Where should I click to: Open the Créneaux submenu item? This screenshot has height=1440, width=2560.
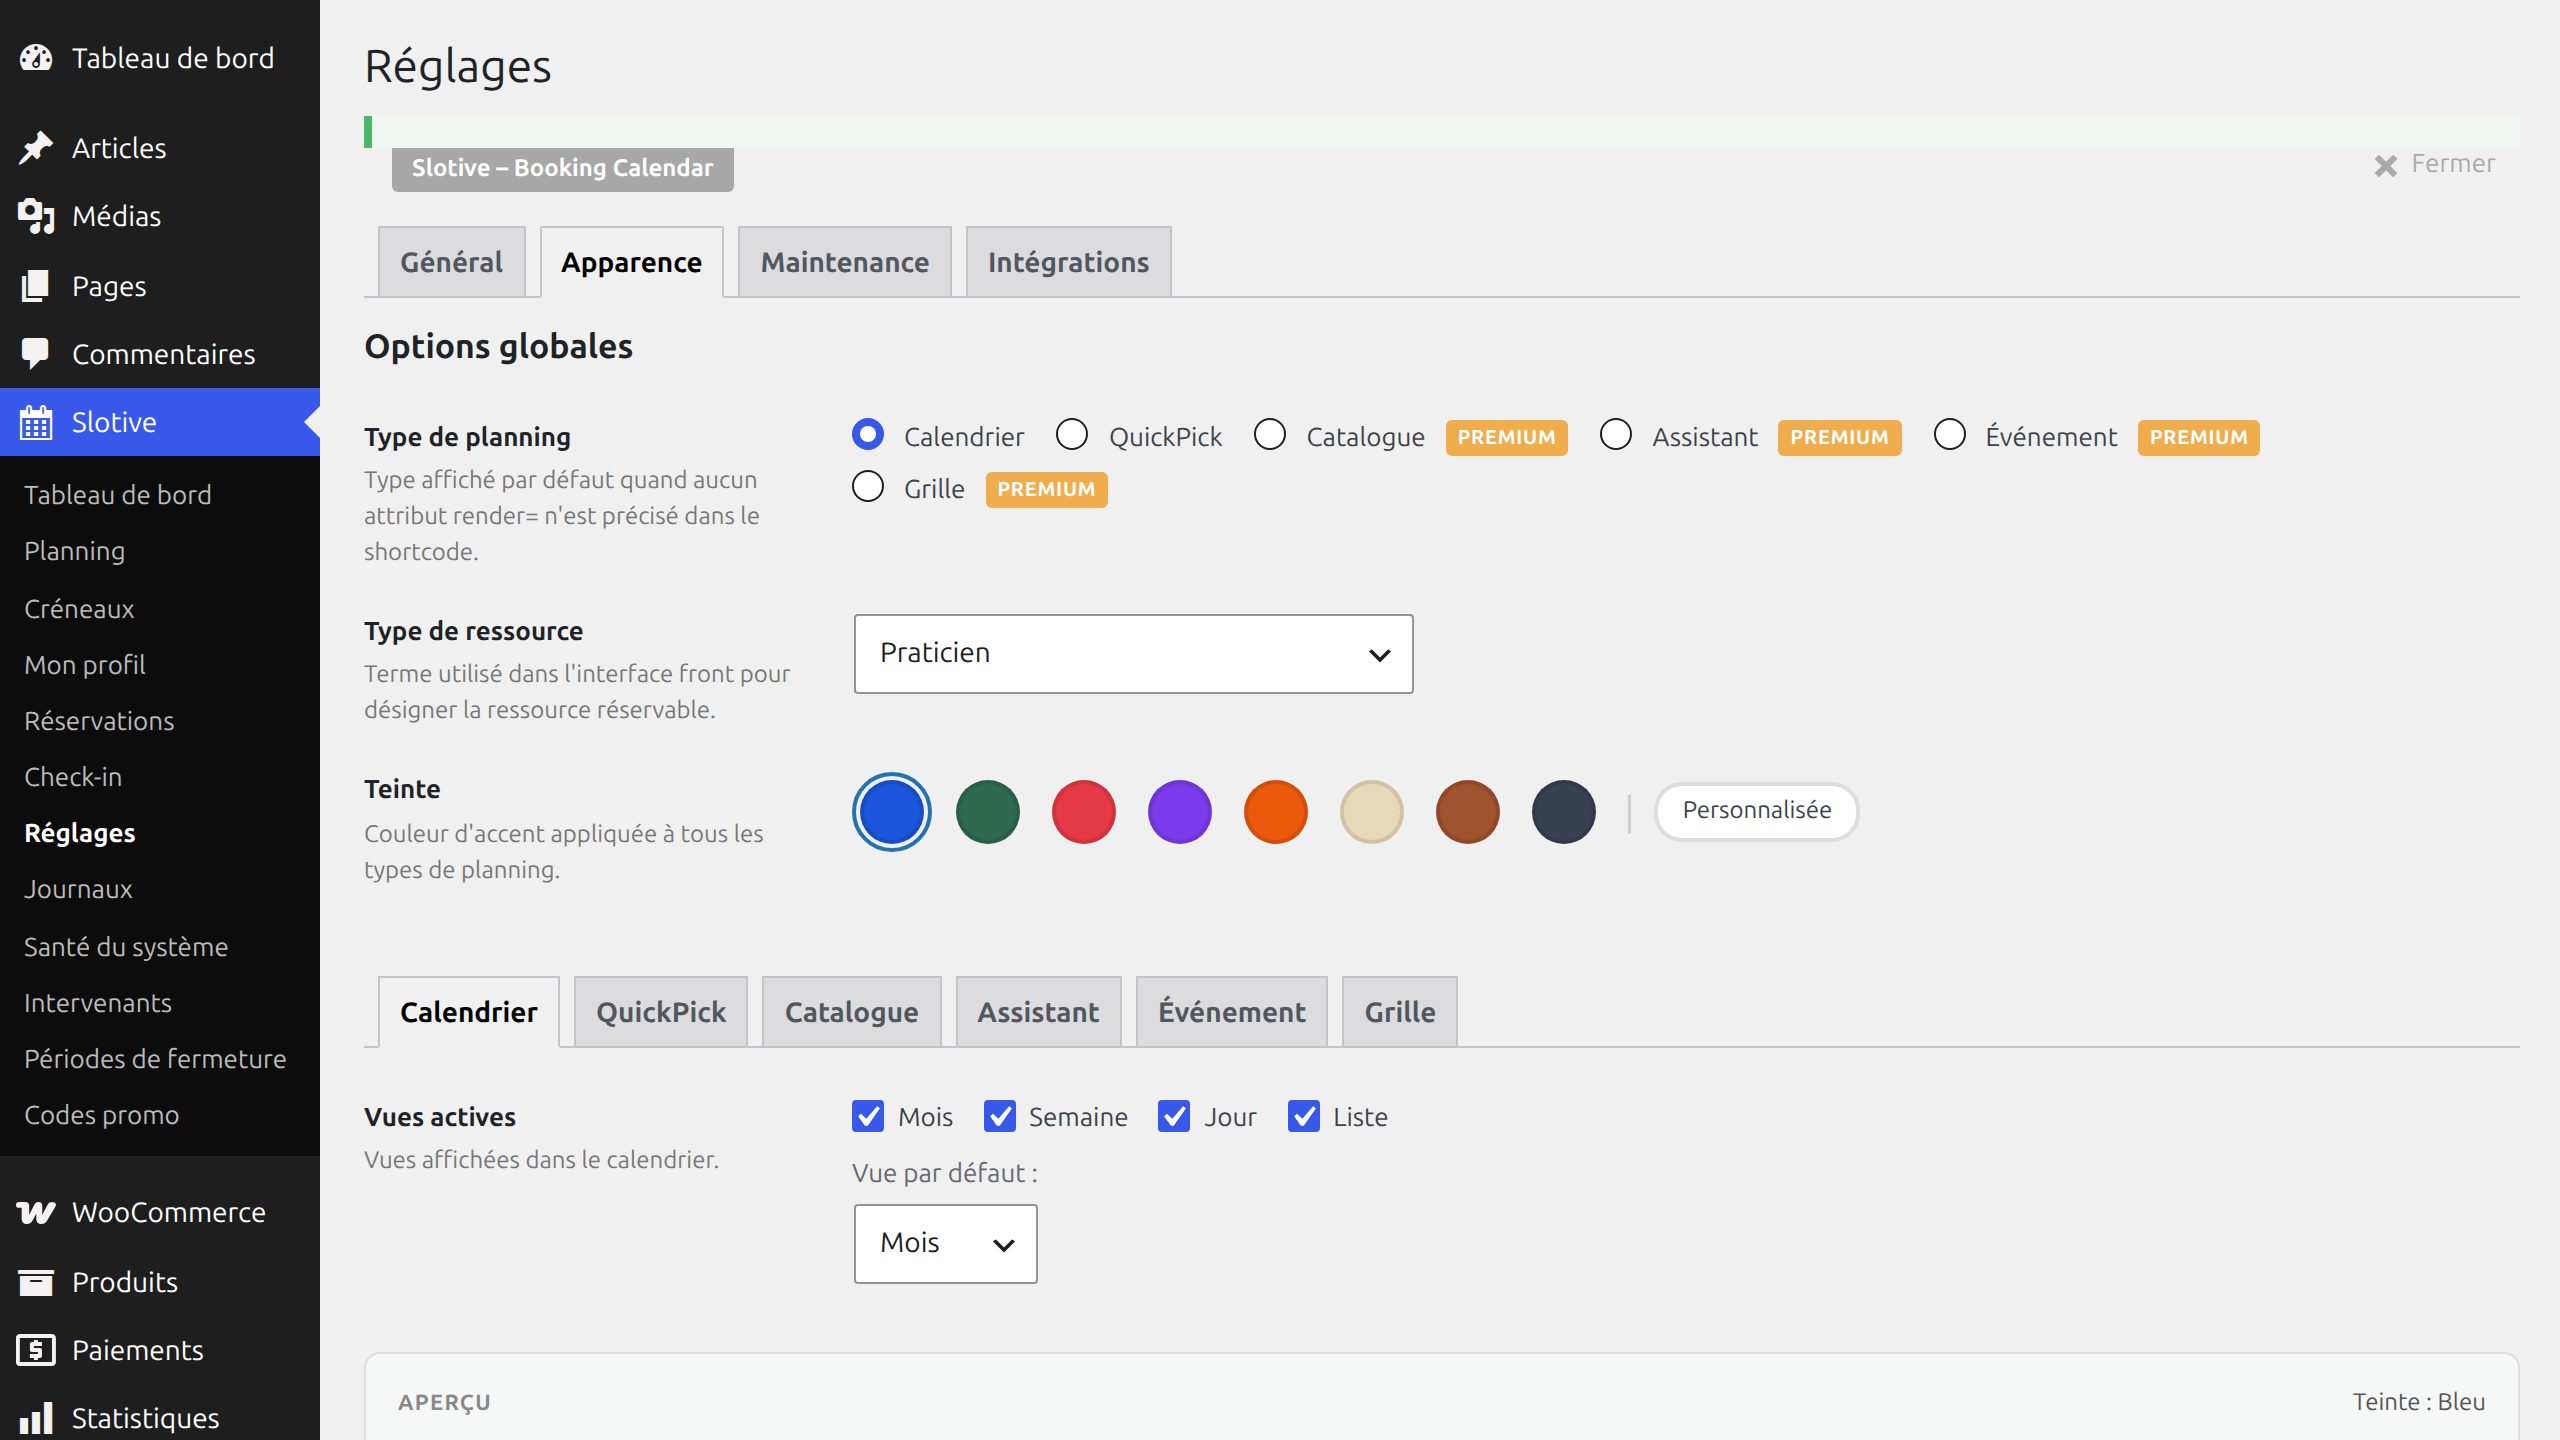(x=79, y=609)
